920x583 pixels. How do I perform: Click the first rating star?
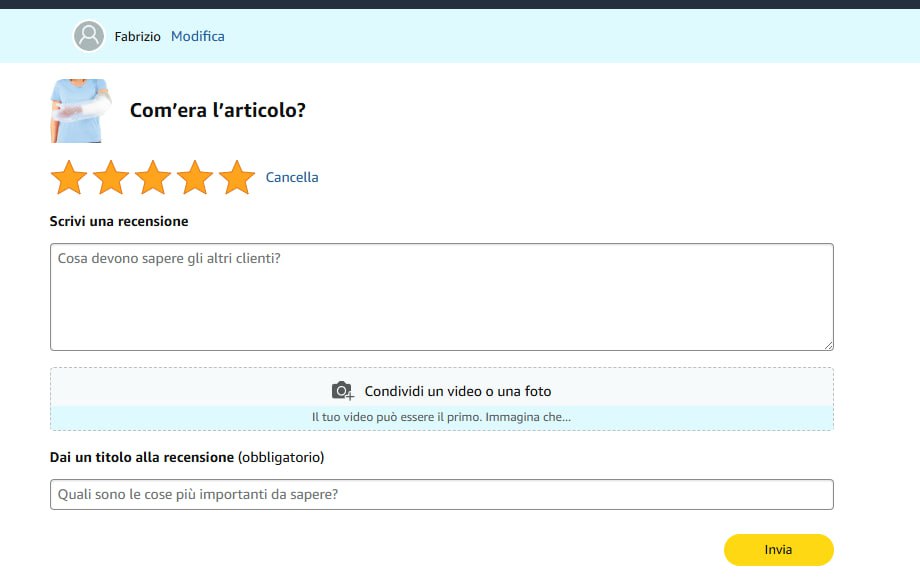[x=69, y=178]
